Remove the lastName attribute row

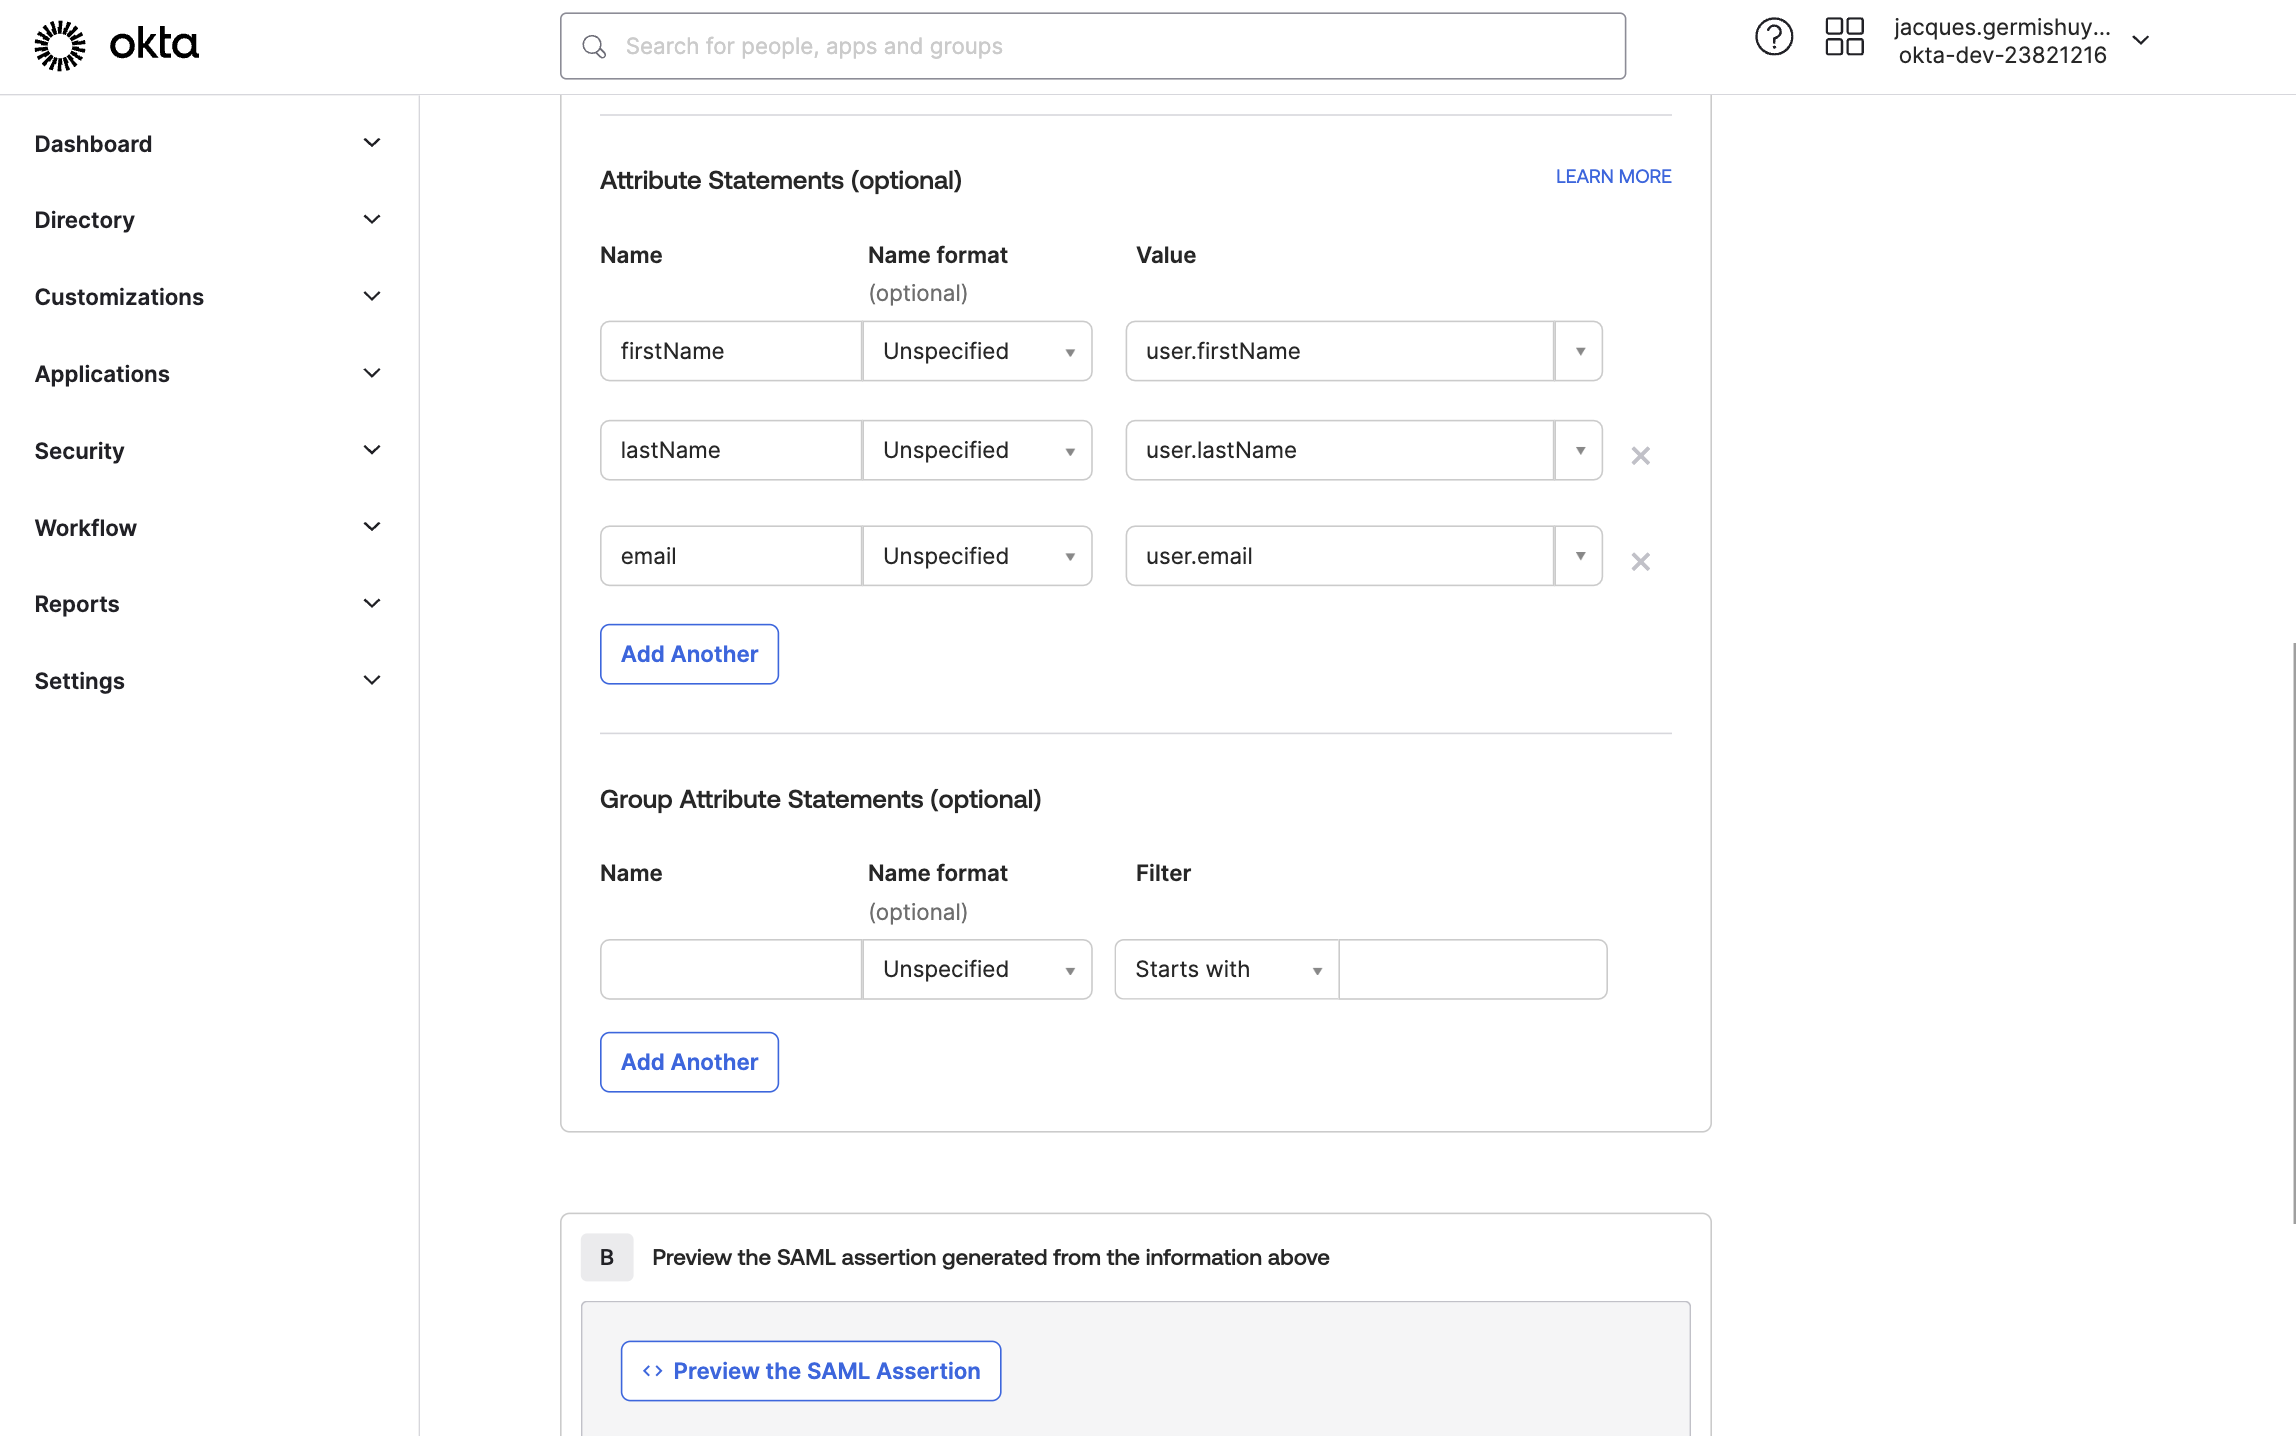click(1640, 456)
